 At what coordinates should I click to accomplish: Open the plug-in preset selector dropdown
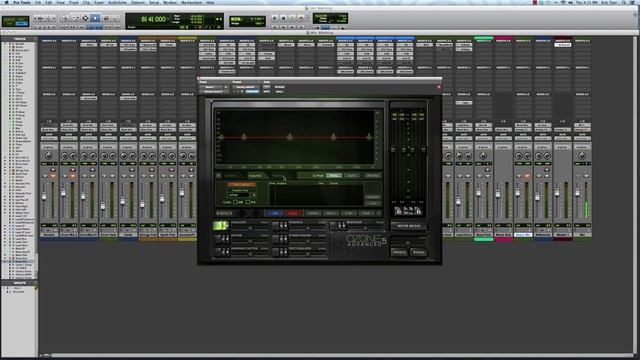(245, 87)
